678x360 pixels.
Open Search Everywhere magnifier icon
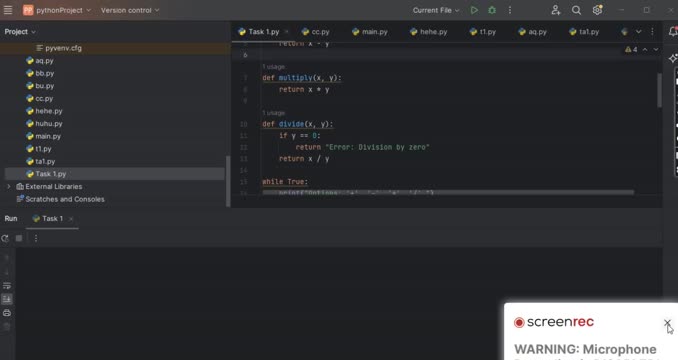coord(576,10)
